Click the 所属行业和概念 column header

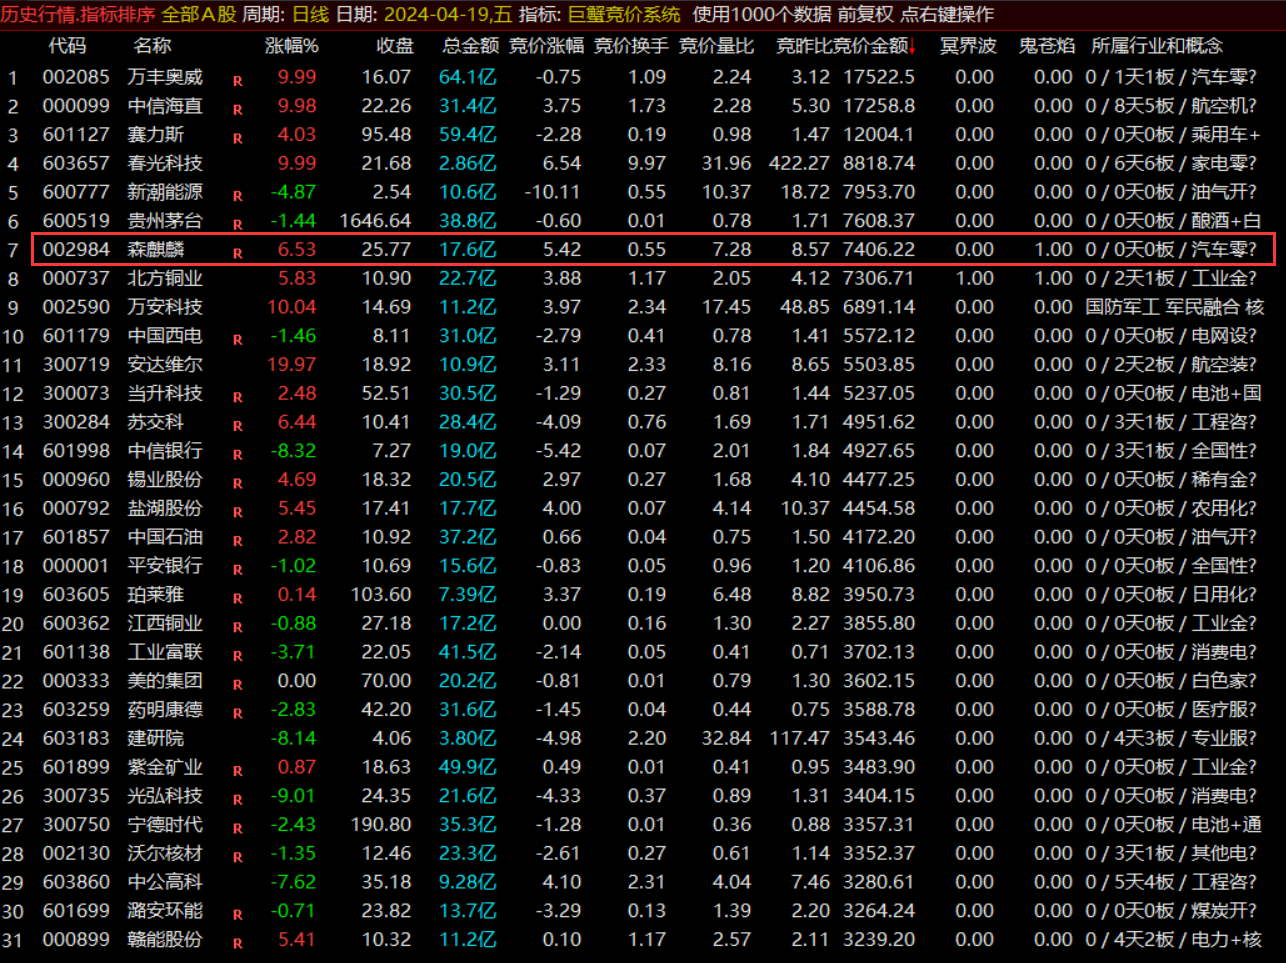pos(1156,46)
